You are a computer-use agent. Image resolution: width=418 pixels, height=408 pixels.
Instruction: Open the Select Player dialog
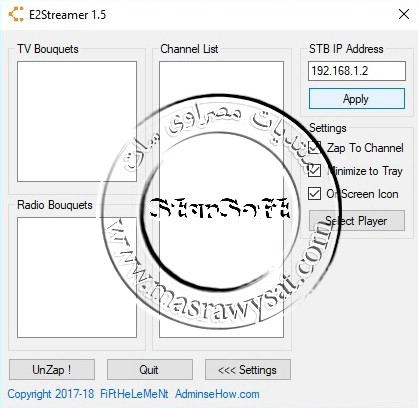[357, 220]
